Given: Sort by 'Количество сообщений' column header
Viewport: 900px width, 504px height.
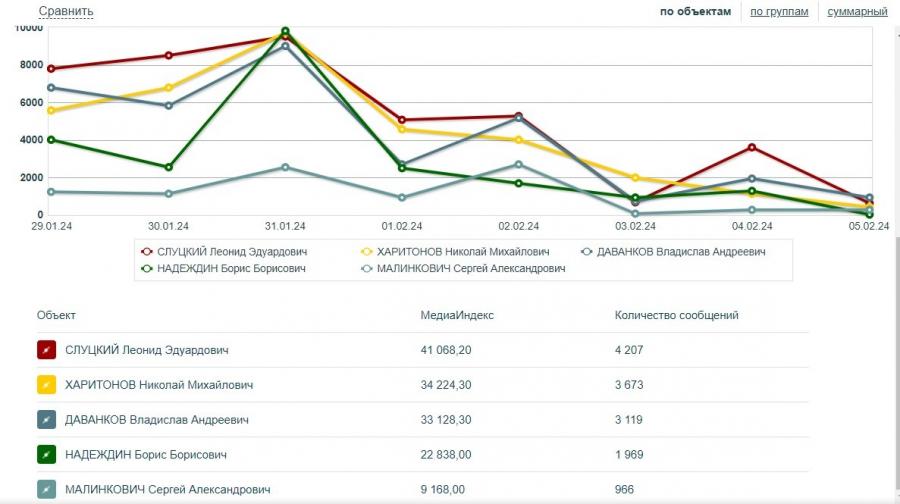Looking at the screenshot, I should coord(676,315).
